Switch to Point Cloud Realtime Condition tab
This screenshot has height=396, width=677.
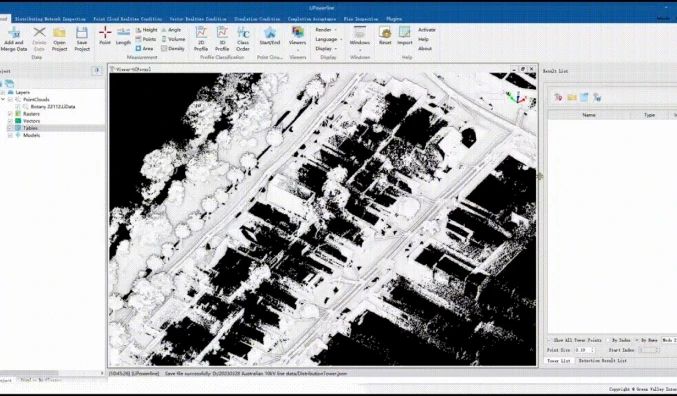128,19
